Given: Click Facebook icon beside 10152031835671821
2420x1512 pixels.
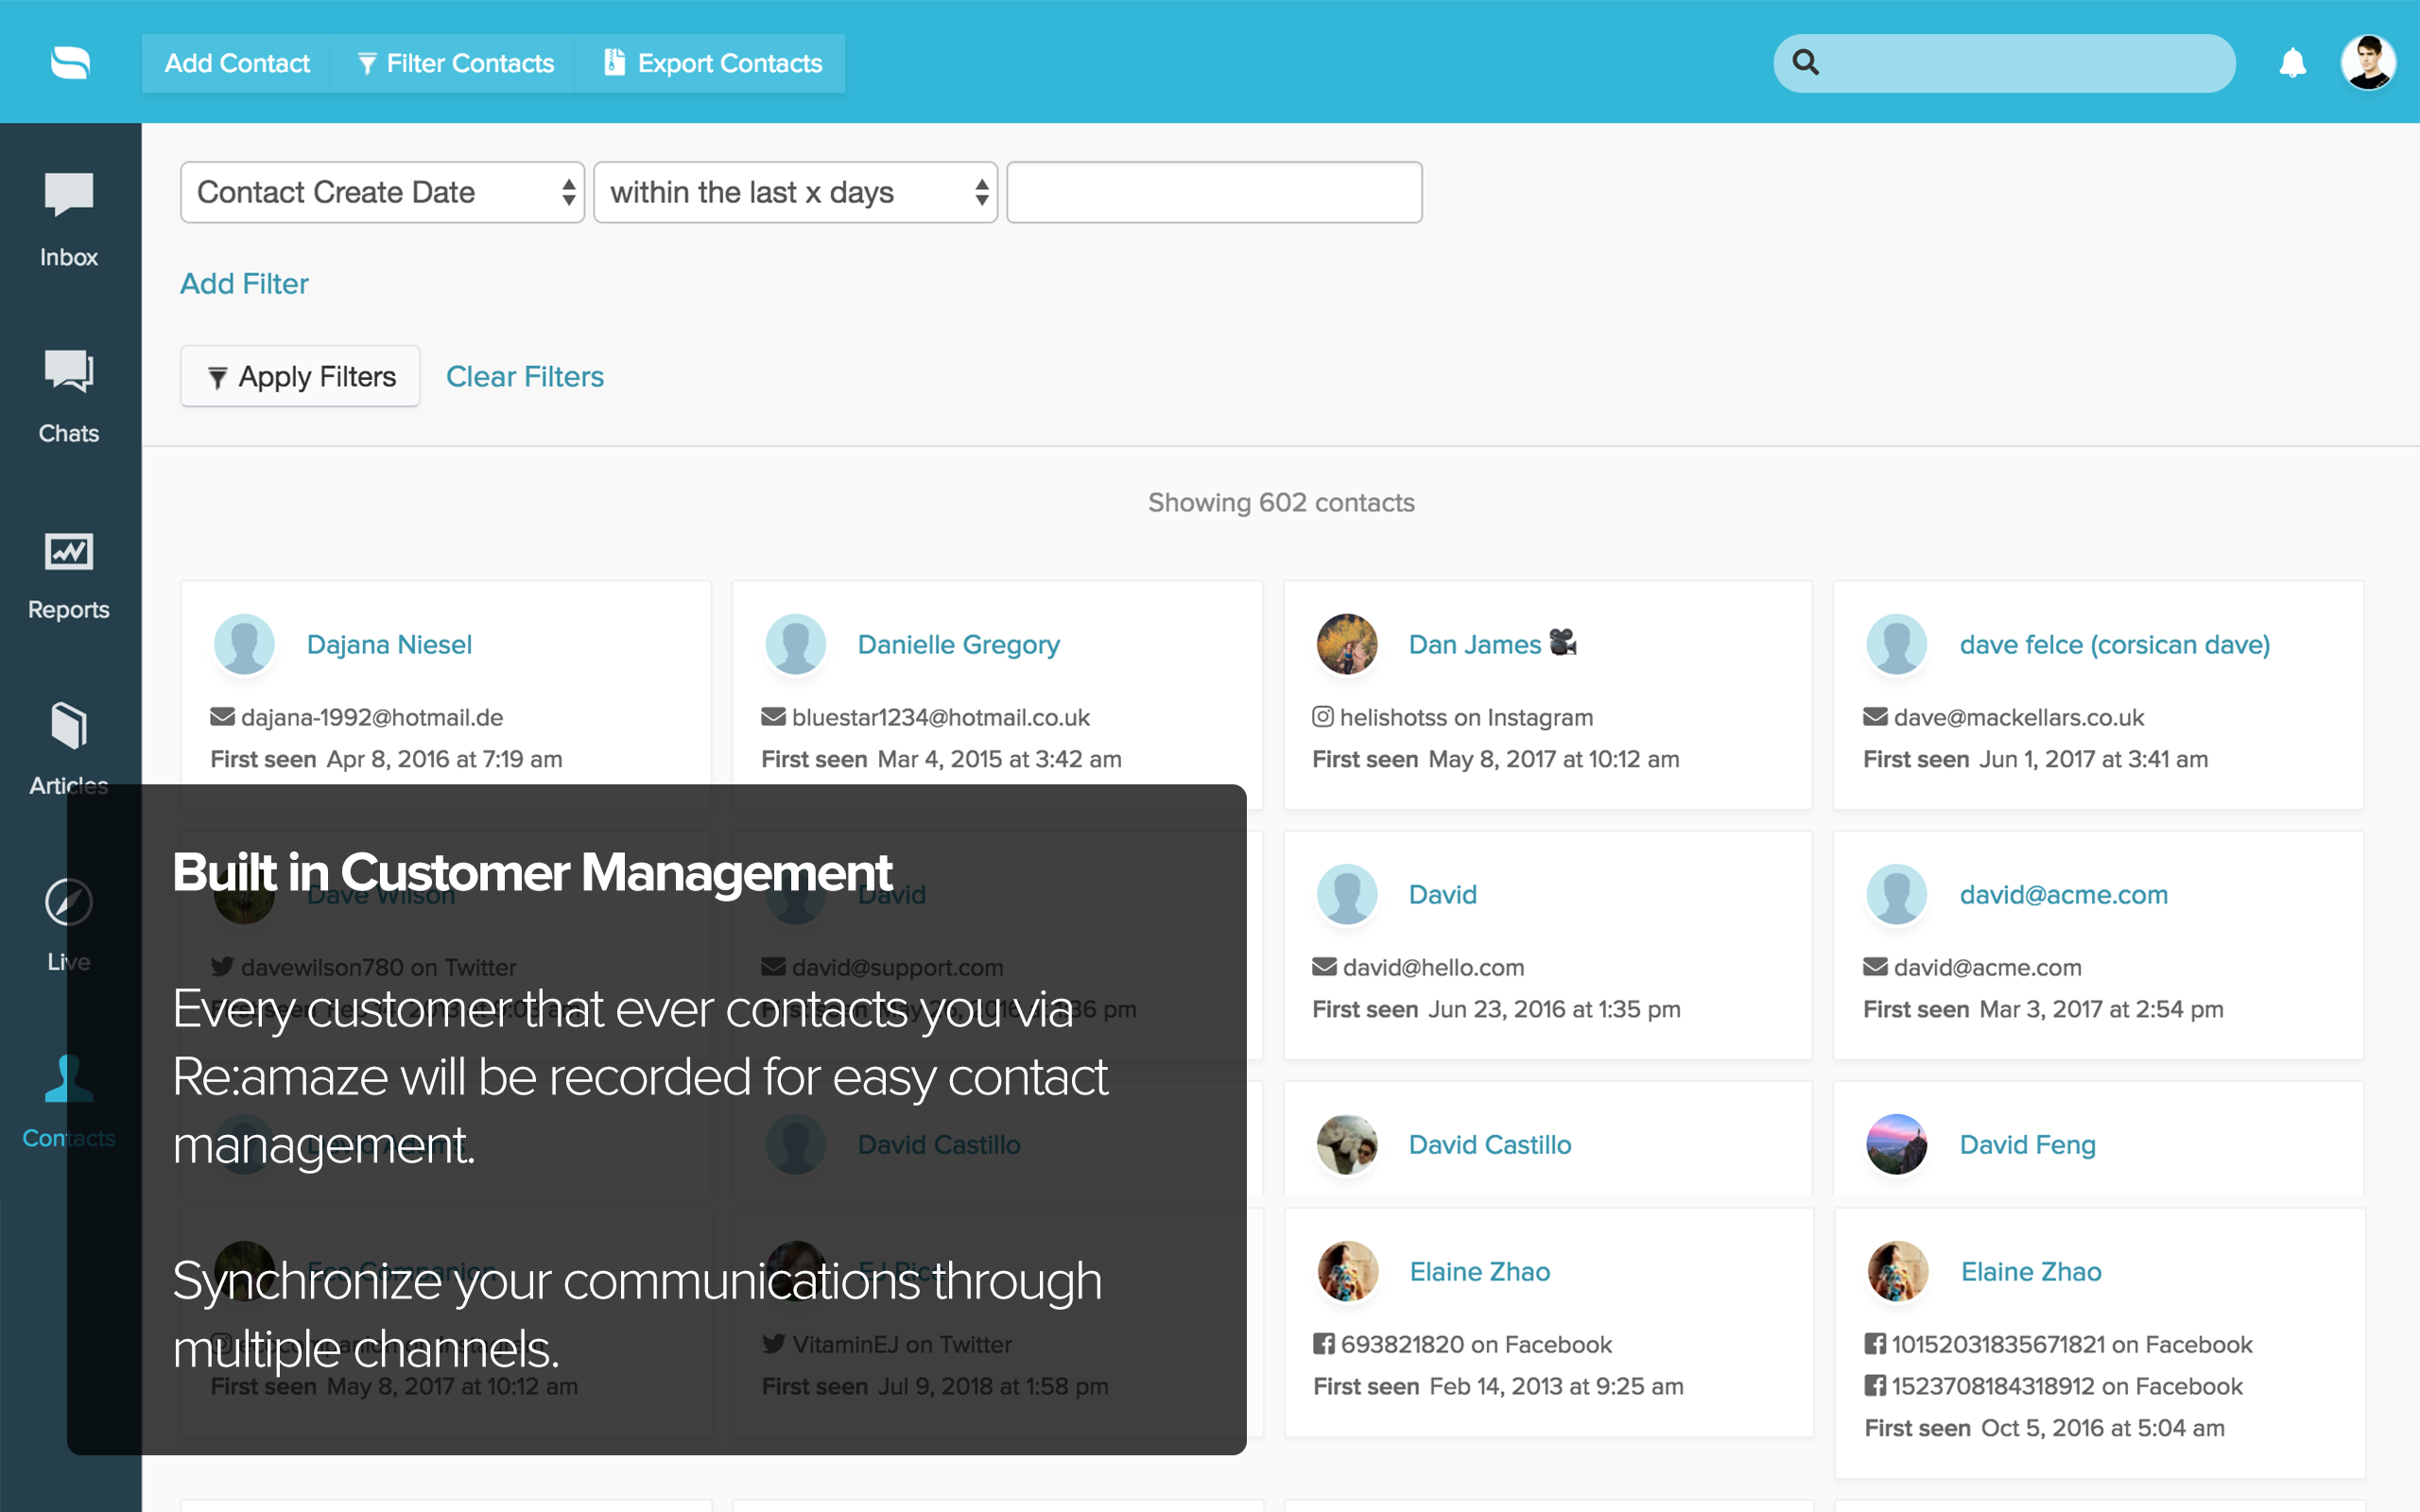Looking at the screenshot, I should (1875, 1344).
